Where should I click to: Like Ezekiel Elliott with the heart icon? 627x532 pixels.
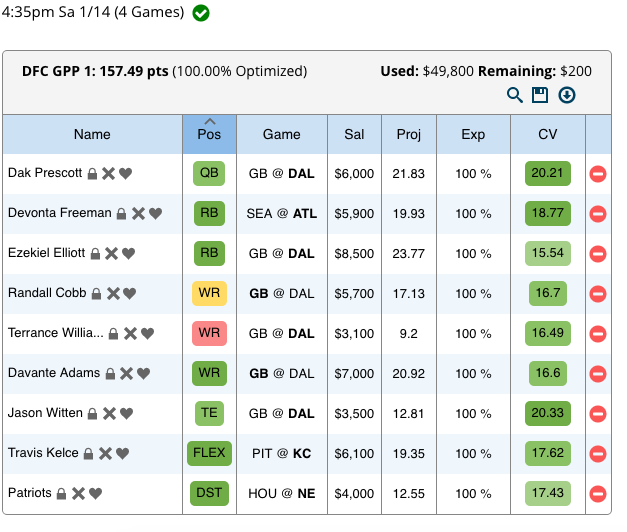(x=128, y=254)
